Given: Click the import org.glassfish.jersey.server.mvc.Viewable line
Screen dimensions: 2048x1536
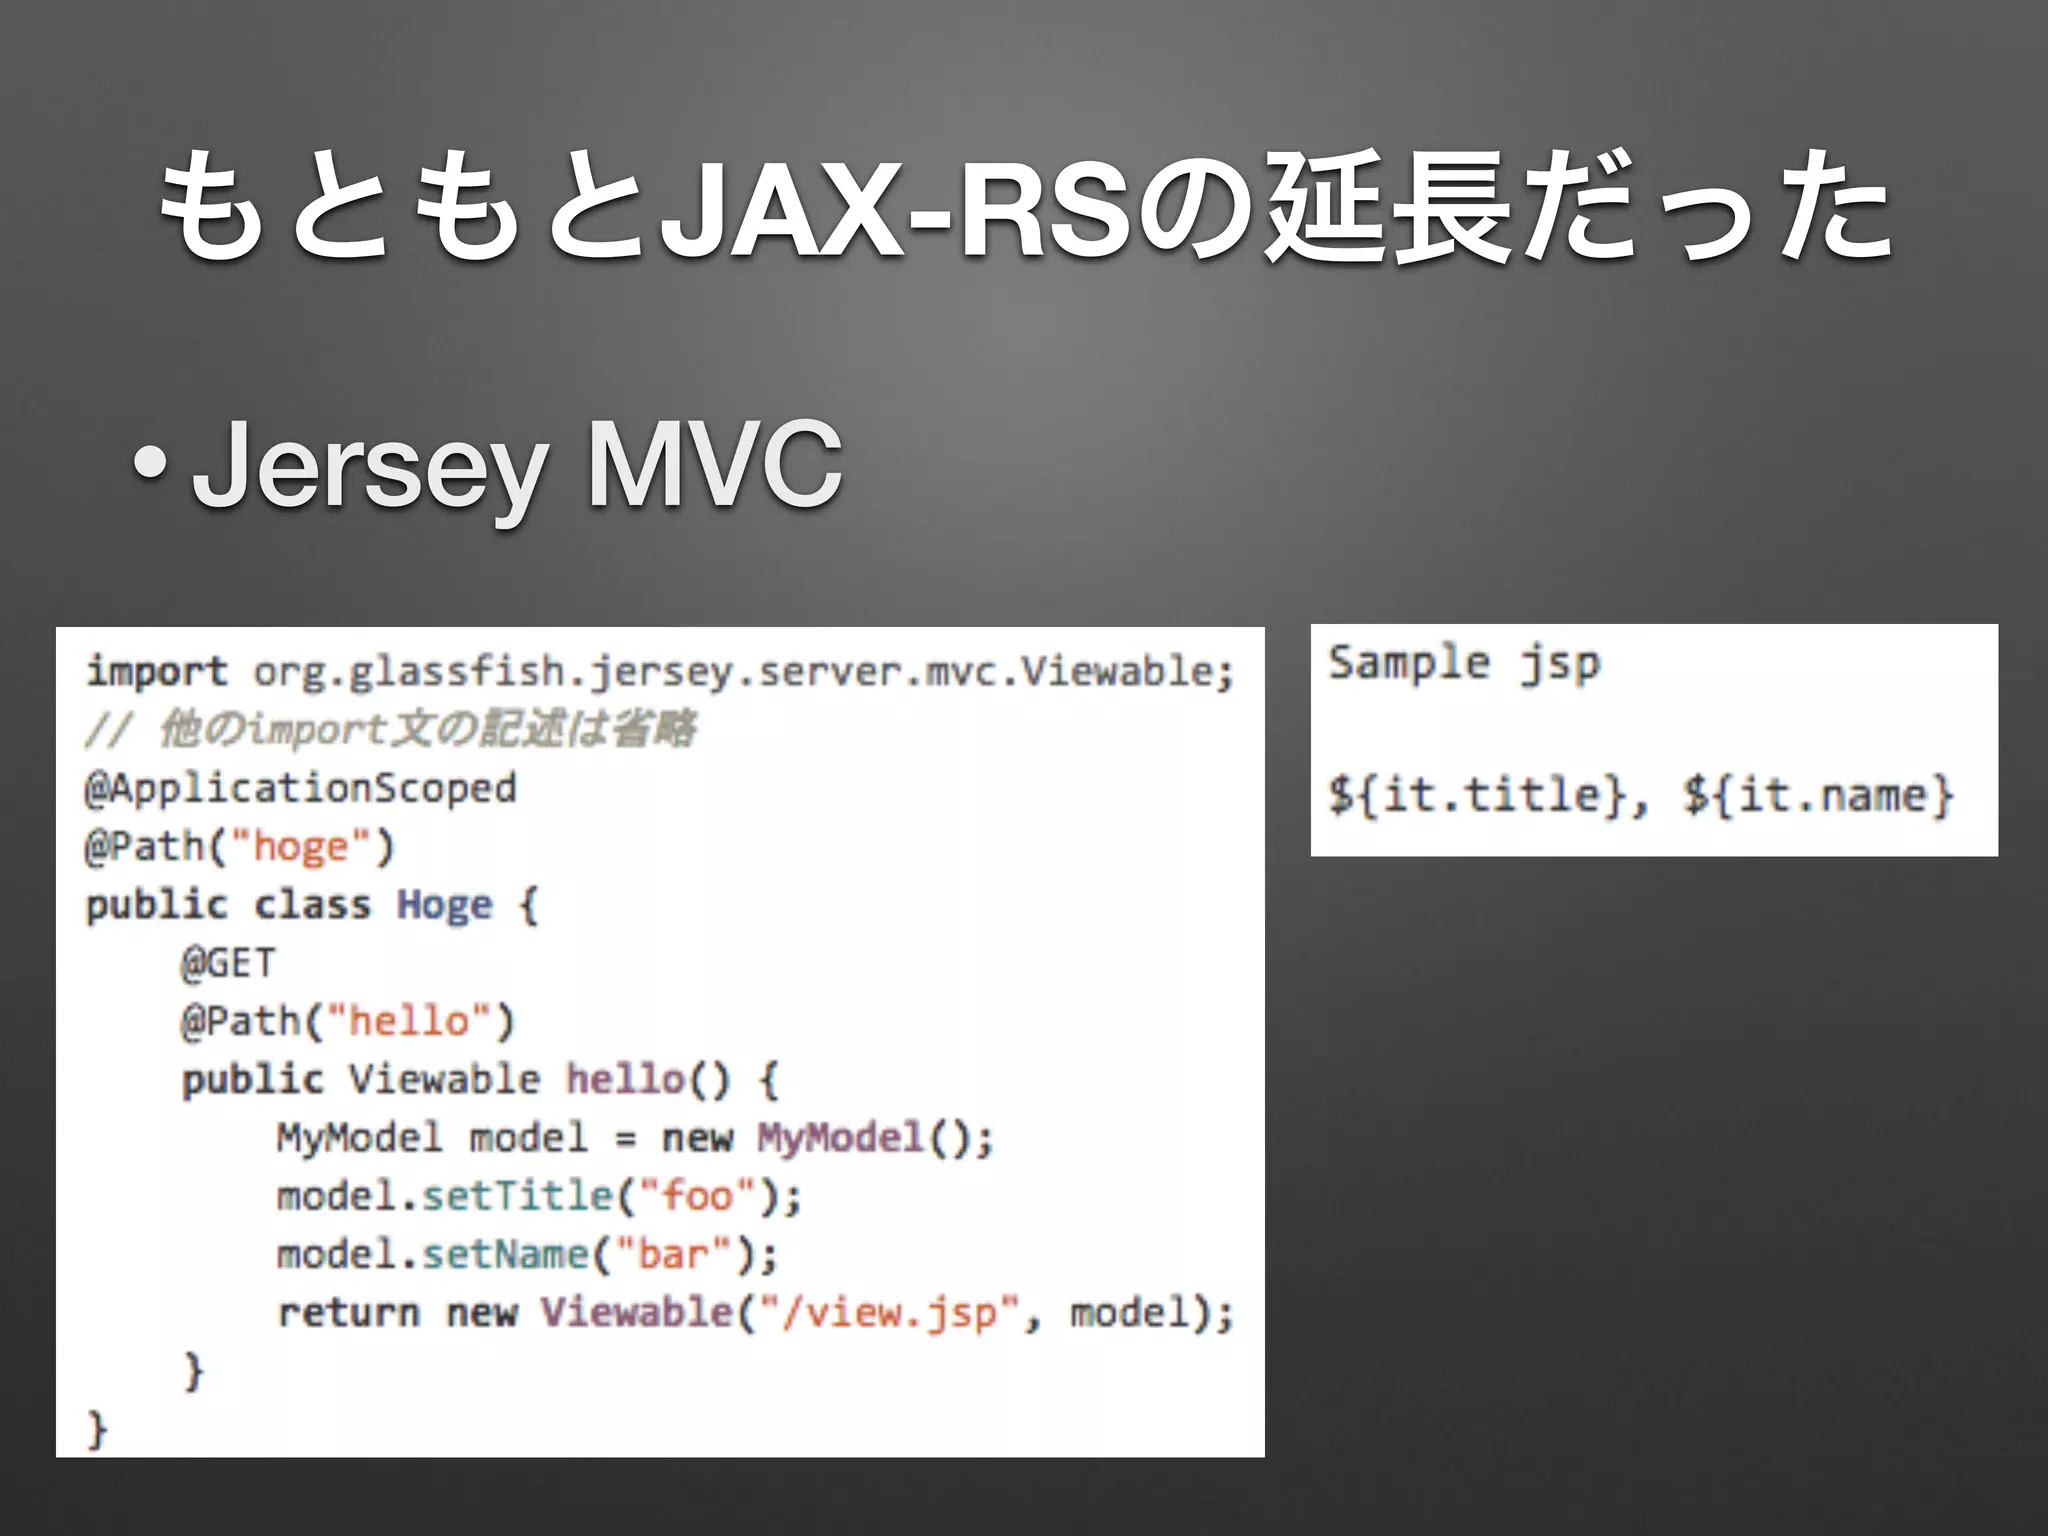Looking at the screenshot, I should click(x=661, y=671).
